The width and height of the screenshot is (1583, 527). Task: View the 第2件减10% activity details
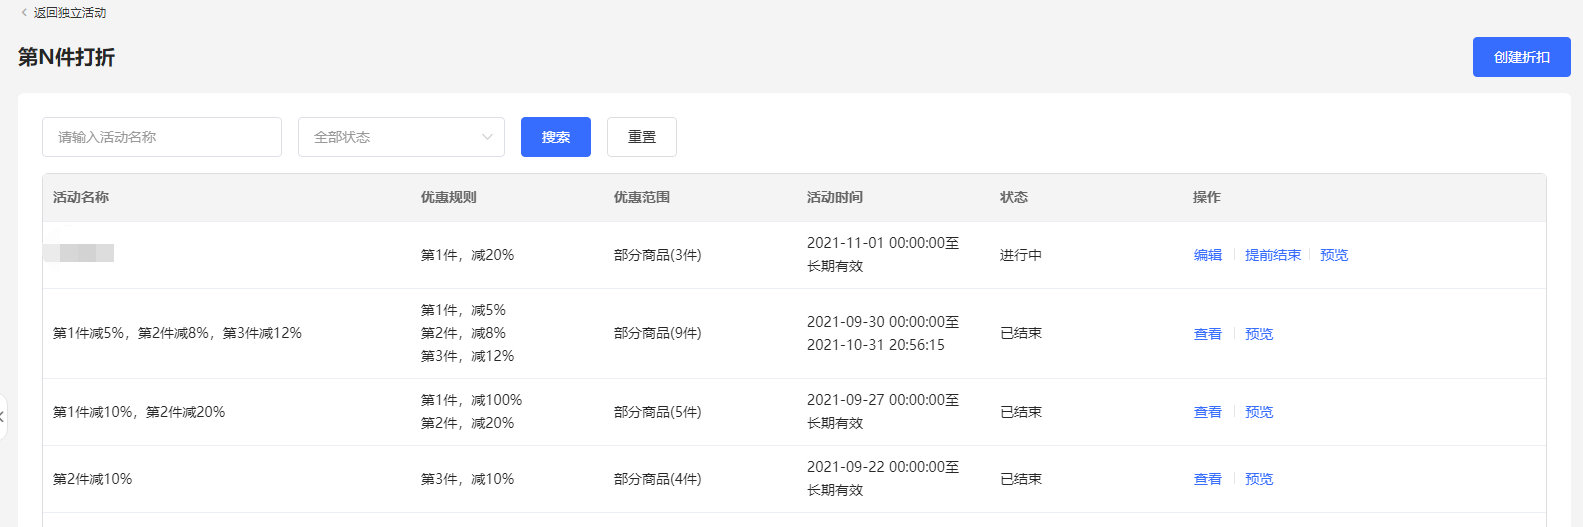tap(1208, 479)
